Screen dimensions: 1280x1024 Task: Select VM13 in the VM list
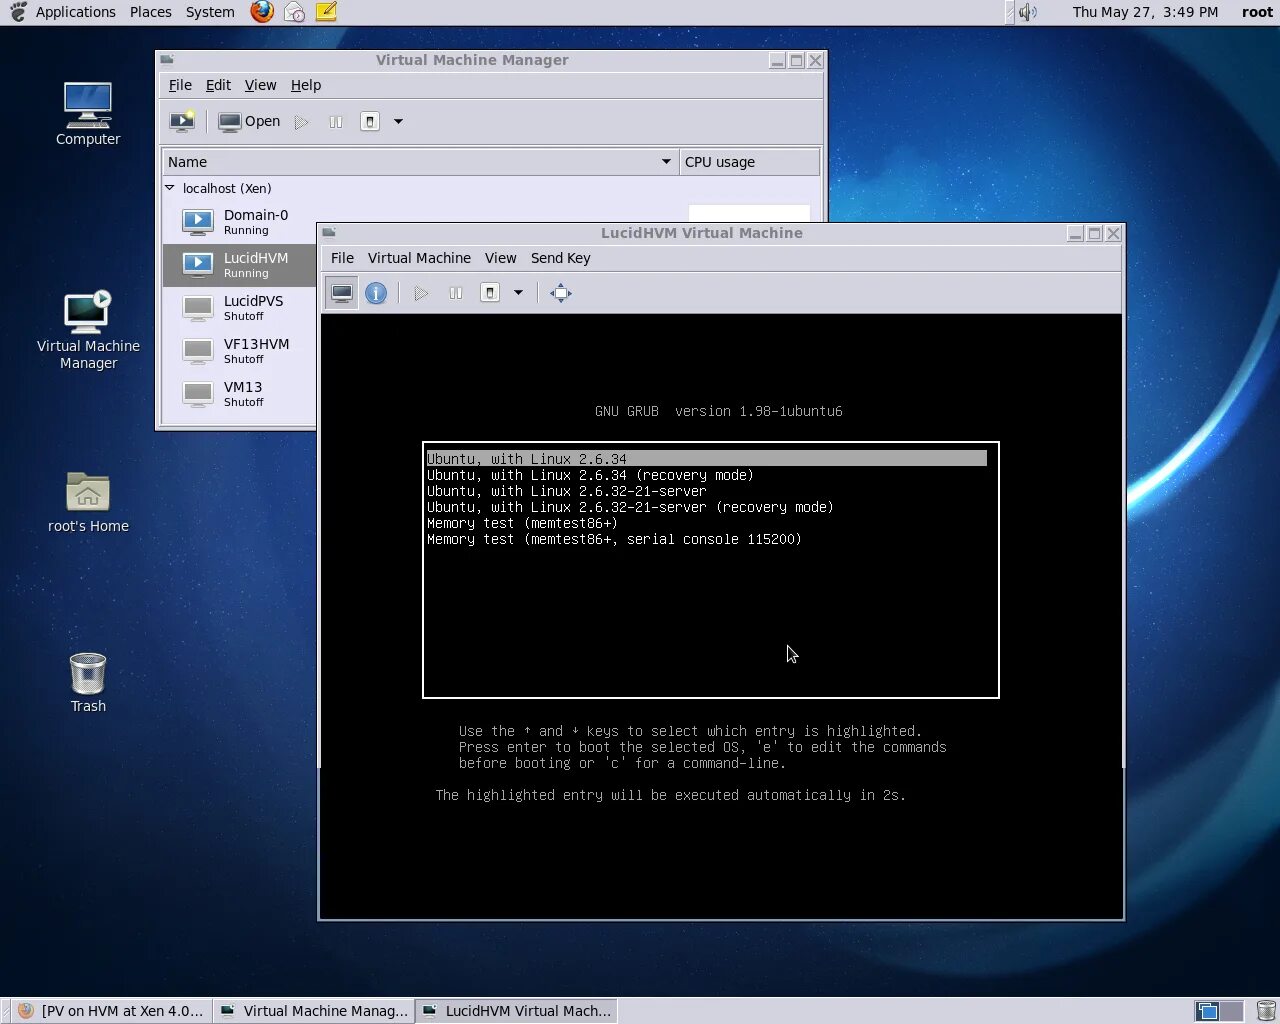240,394
